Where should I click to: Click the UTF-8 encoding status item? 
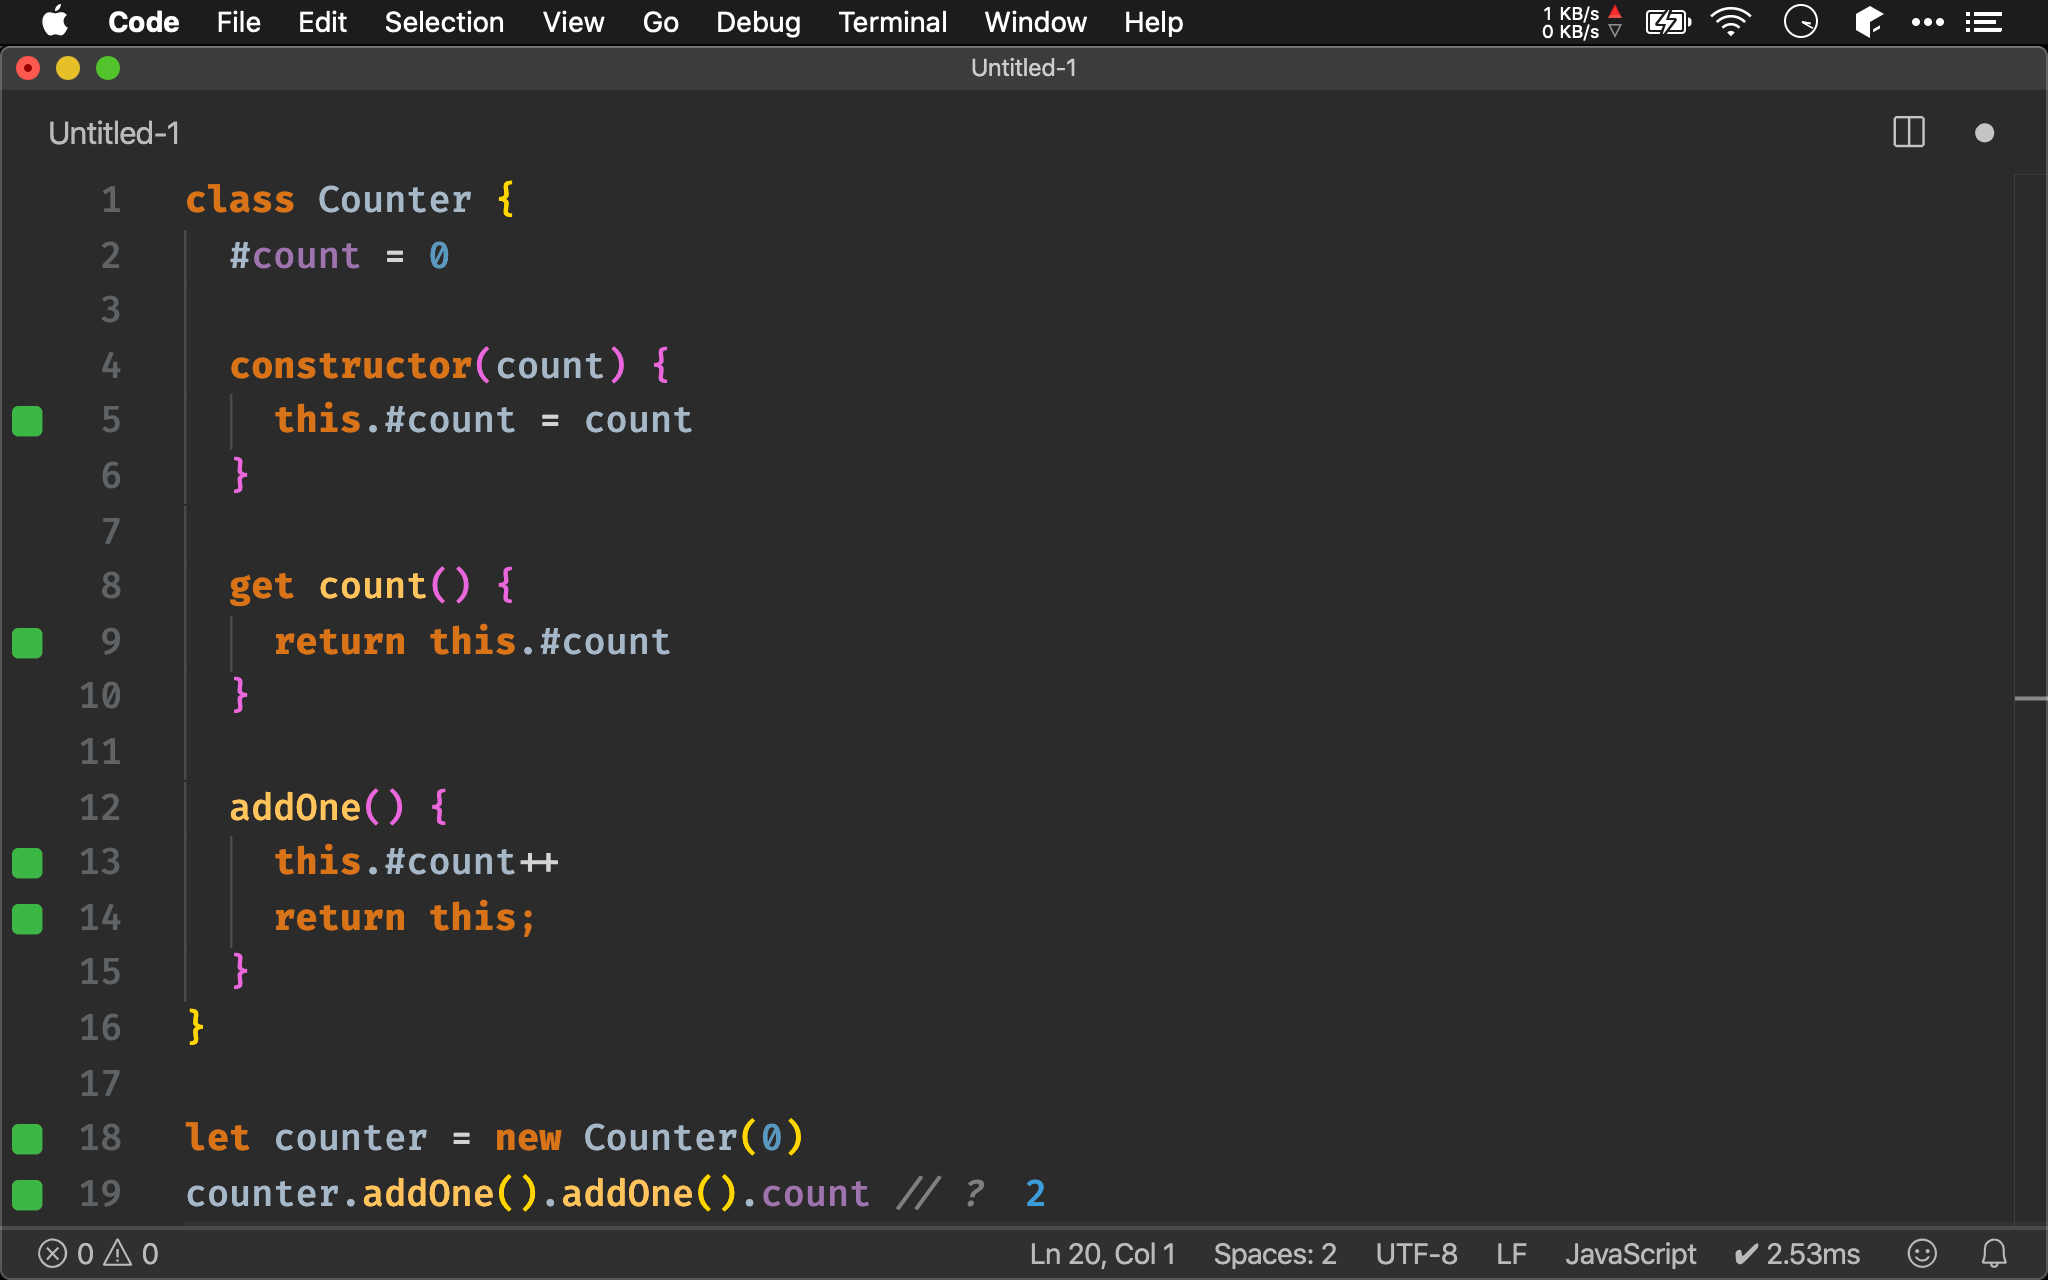1413,1252
